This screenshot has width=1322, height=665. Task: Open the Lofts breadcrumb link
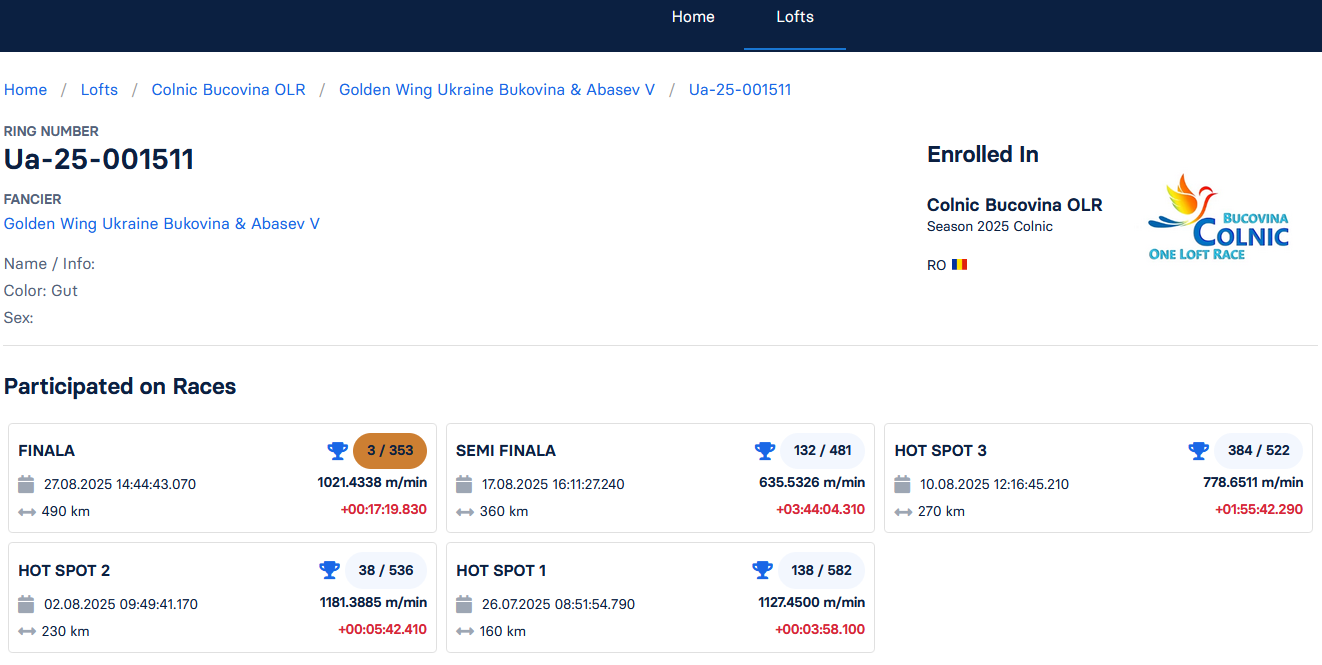(99, 90)
